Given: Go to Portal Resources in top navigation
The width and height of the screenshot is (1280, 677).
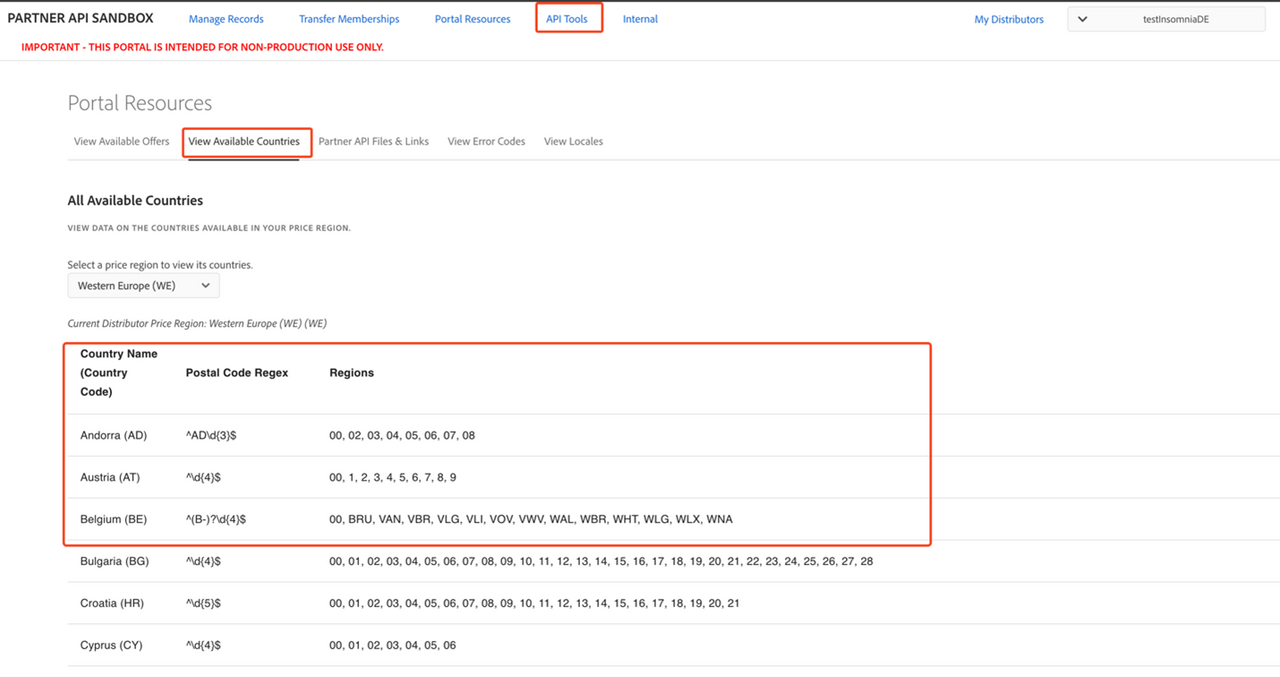Looking at the screenshot, I should point(472,19).
